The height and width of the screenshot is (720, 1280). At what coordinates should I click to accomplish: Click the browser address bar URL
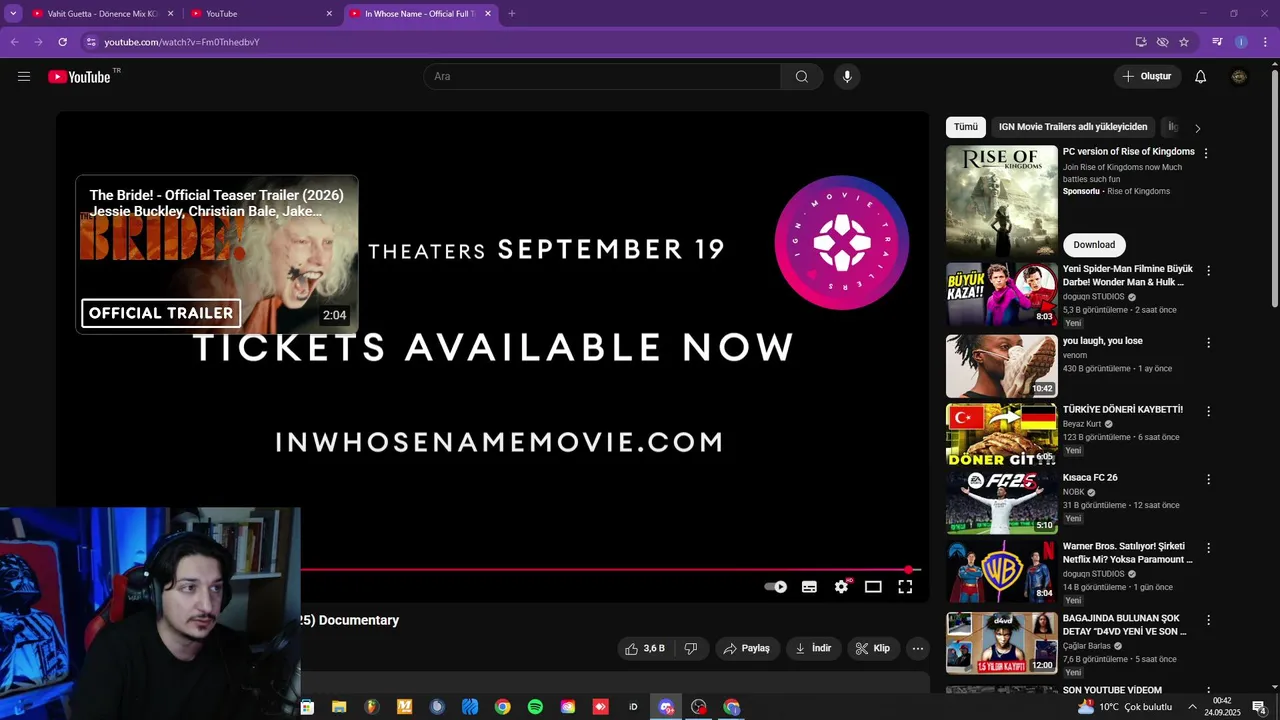tap(182, 42)
